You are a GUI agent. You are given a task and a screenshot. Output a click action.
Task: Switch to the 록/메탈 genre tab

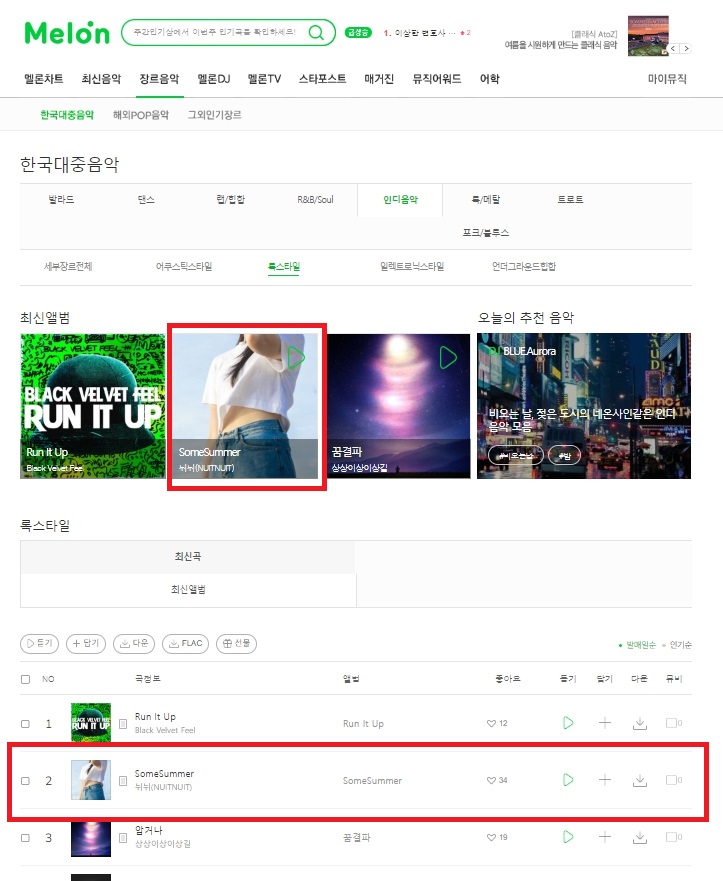click(486, 199)
